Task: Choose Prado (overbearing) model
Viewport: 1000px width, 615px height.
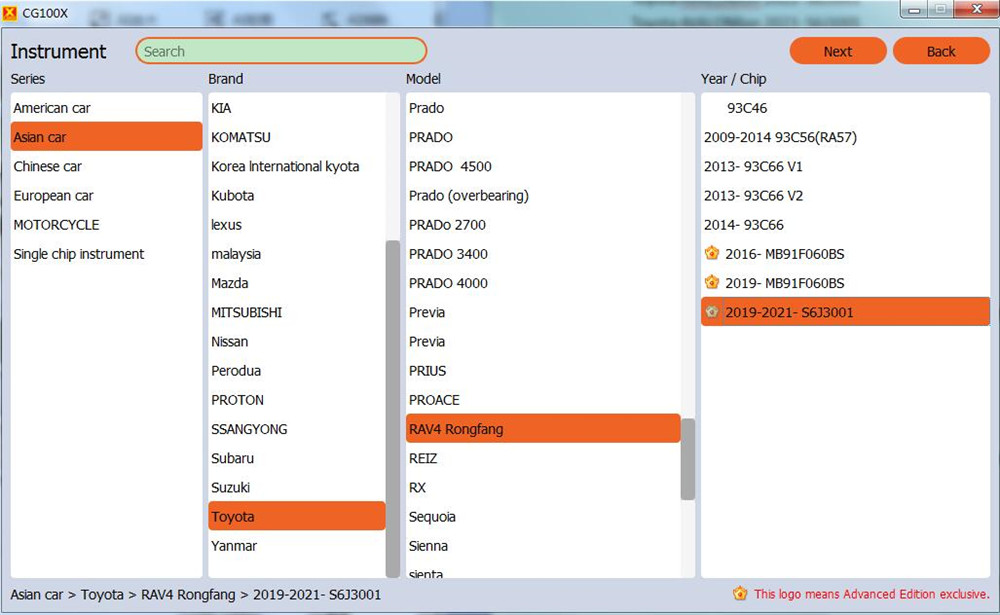Action: [543, 195]
